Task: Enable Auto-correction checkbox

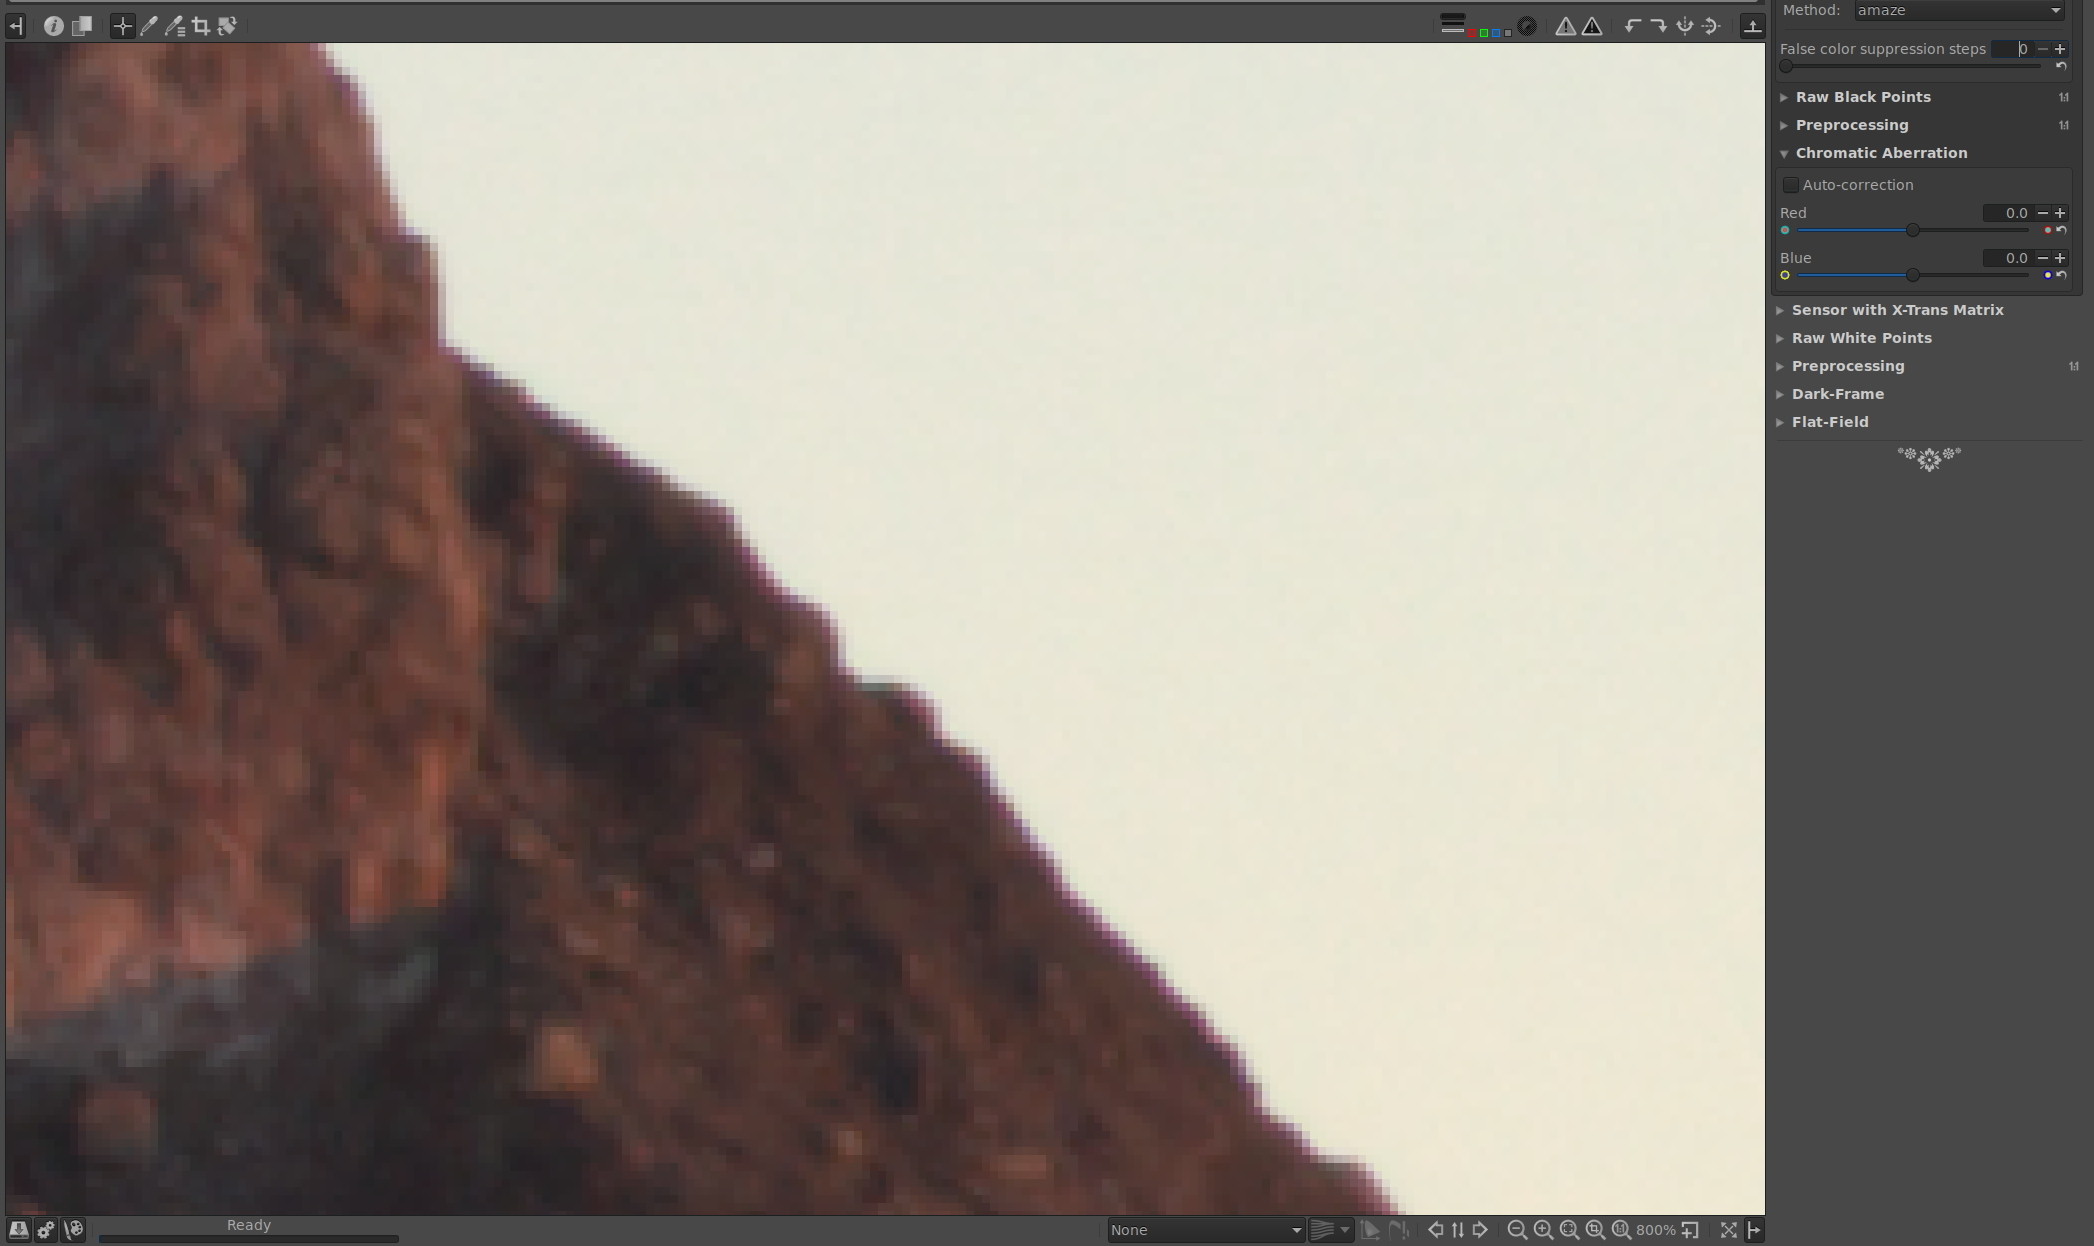Action: pyautogui.click(x=1791, y=185)
